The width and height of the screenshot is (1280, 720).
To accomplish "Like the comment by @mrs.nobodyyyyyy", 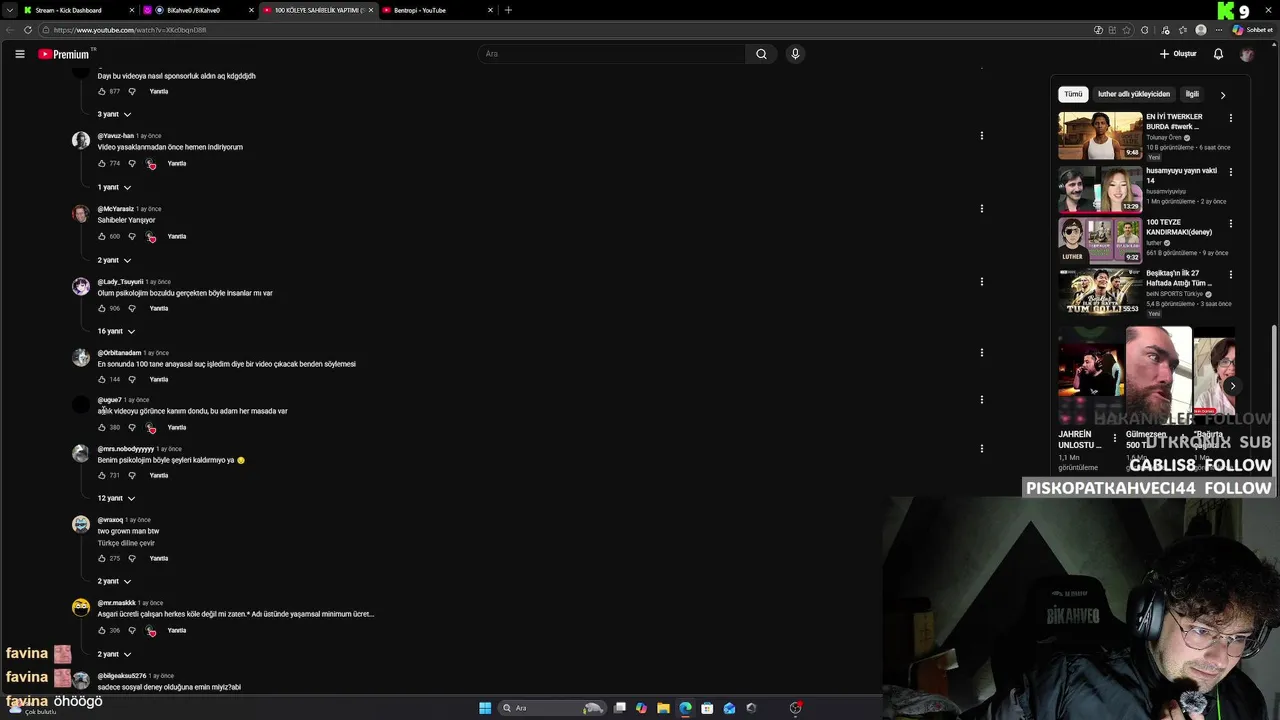I will point(102,475).
